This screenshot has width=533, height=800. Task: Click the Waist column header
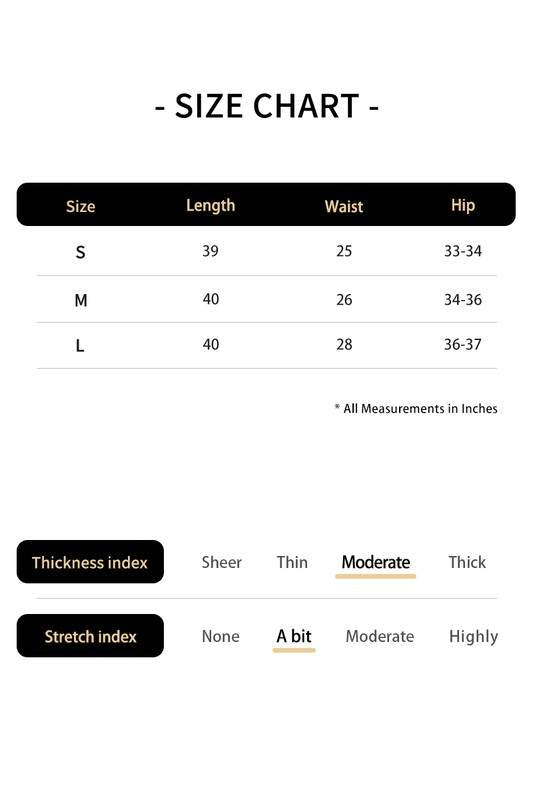344,206
